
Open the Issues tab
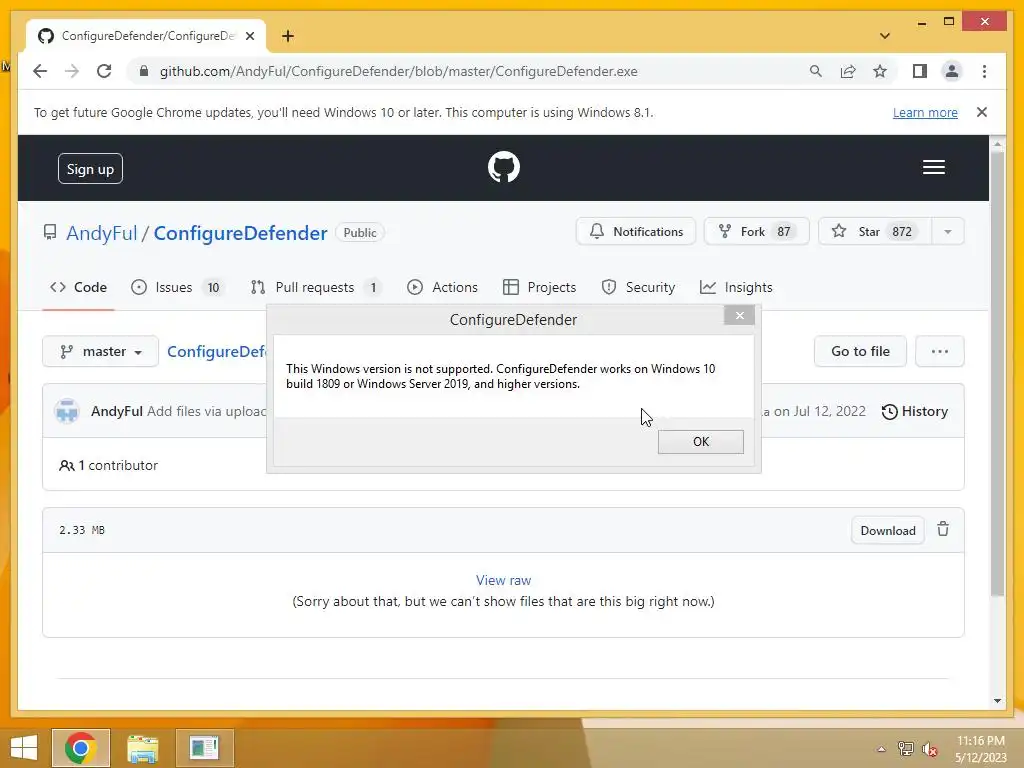coord(176,287)
